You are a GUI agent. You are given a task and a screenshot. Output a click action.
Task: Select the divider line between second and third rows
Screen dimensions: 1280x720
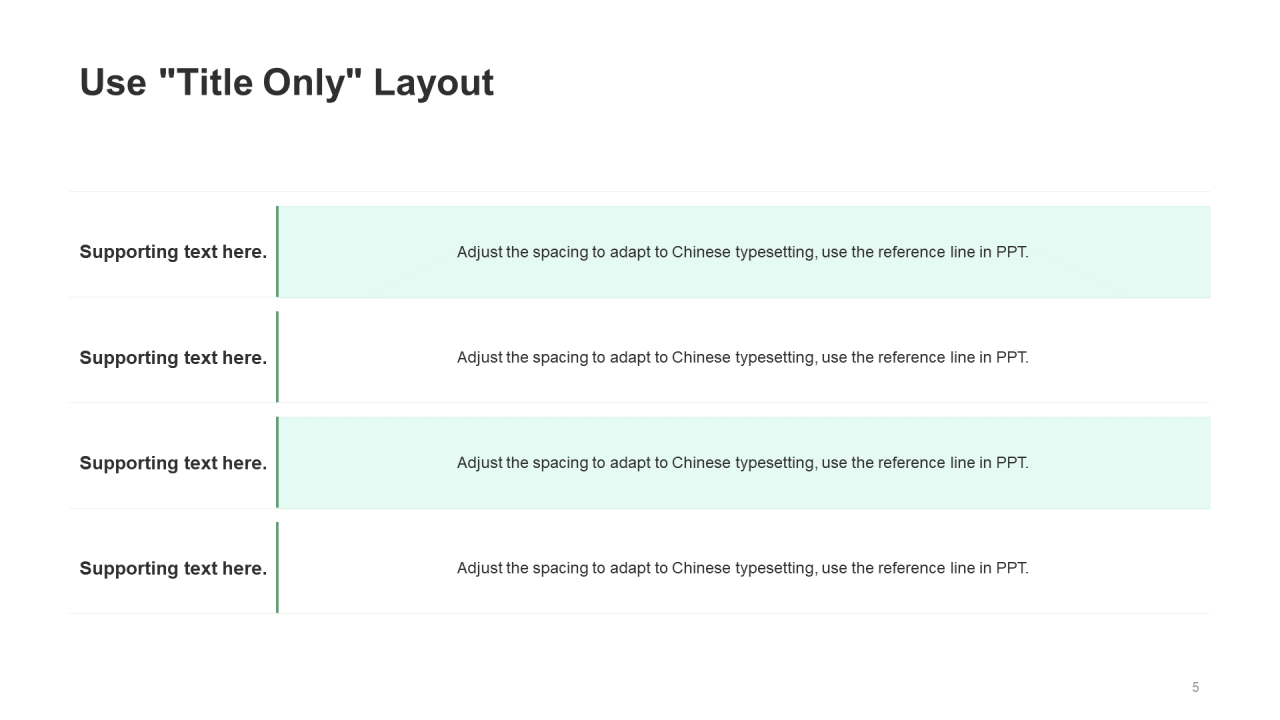tap(640, 402)
